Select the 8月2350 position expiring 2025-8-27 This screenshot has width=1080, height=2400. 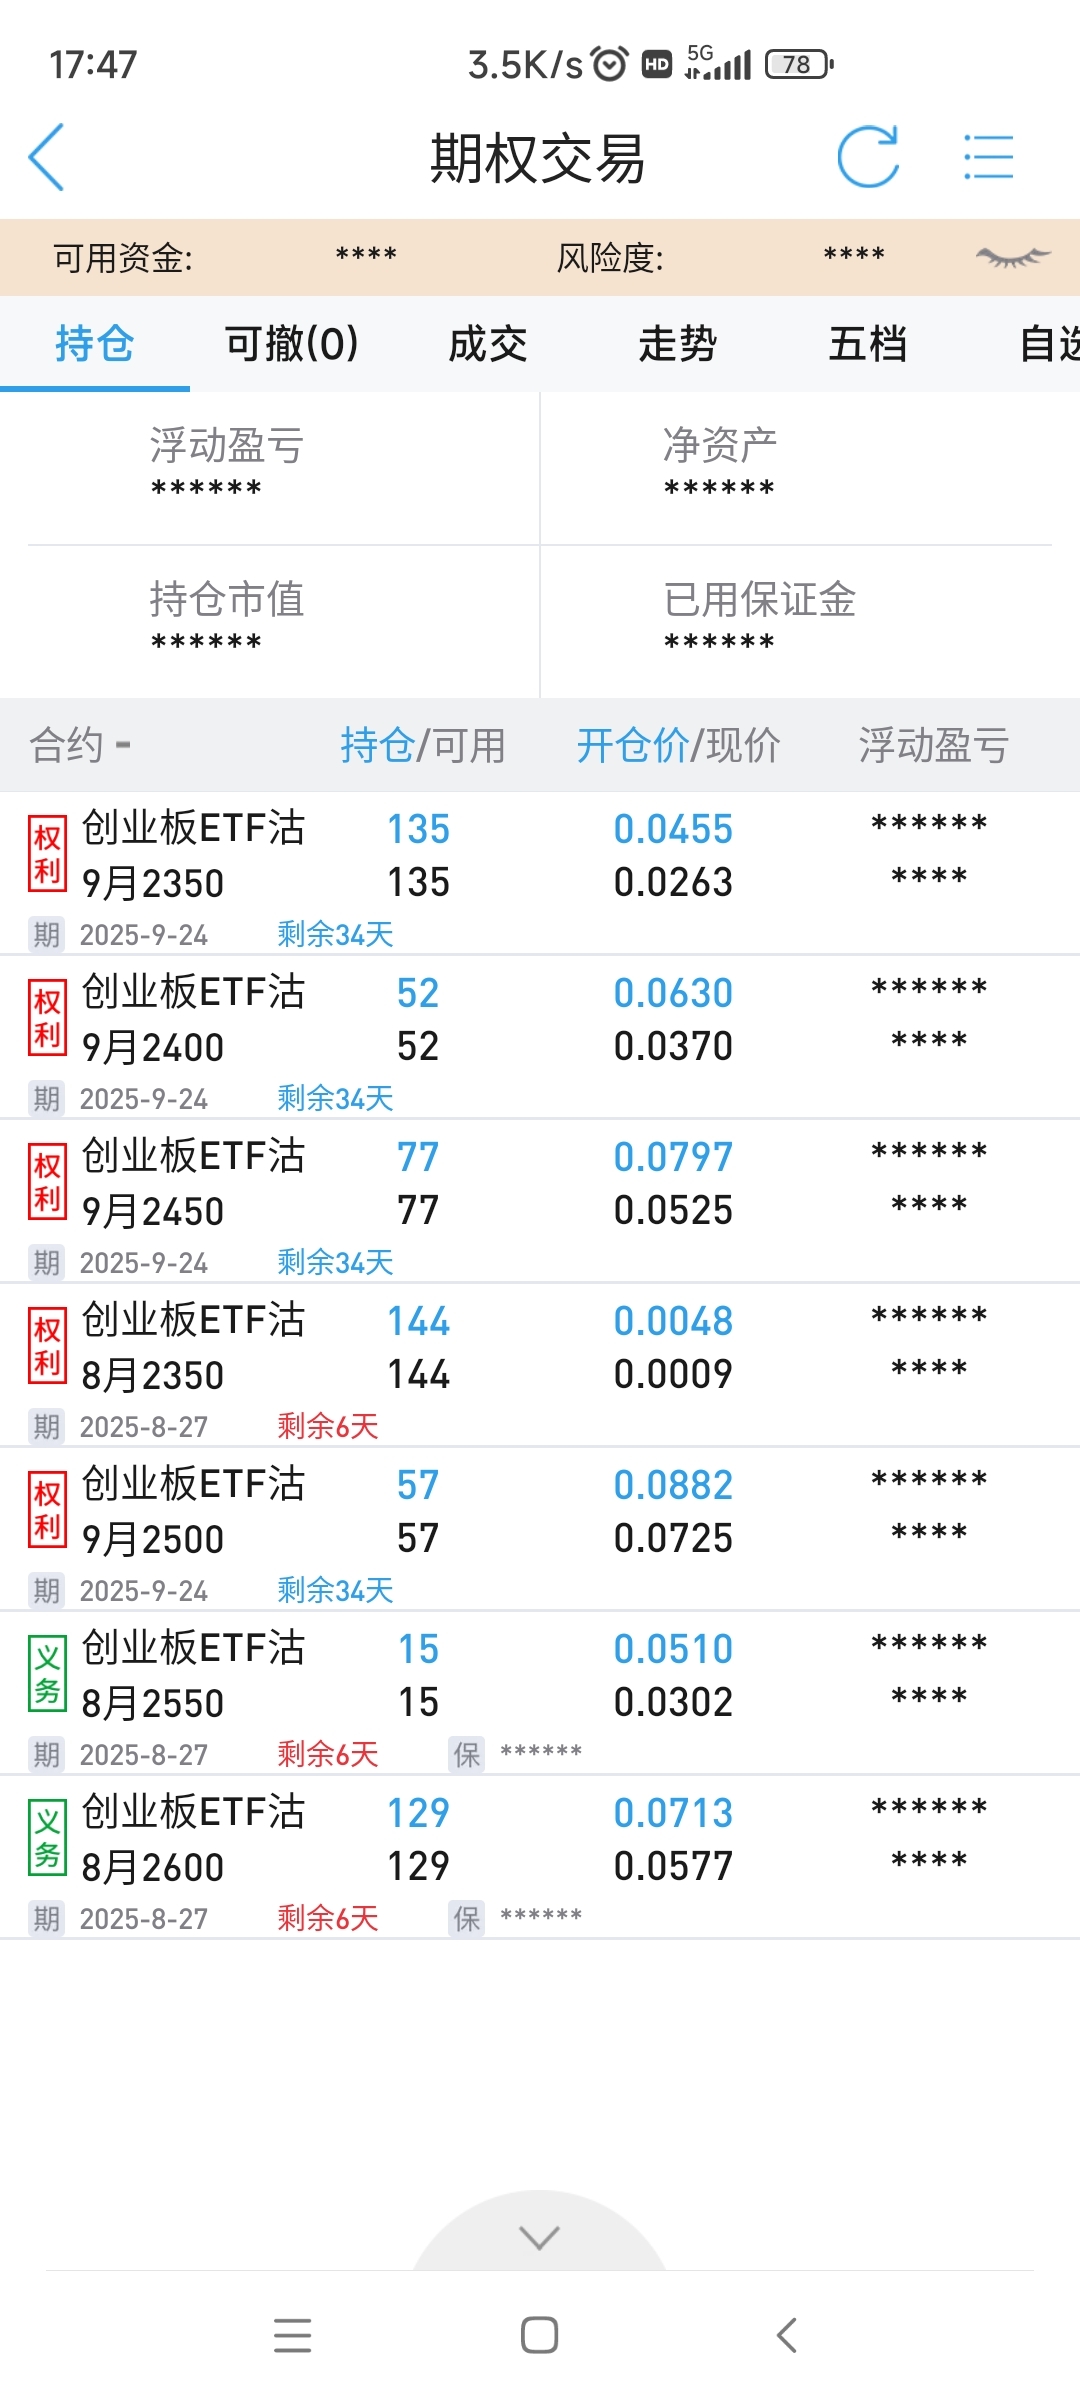coord(540,1365)
